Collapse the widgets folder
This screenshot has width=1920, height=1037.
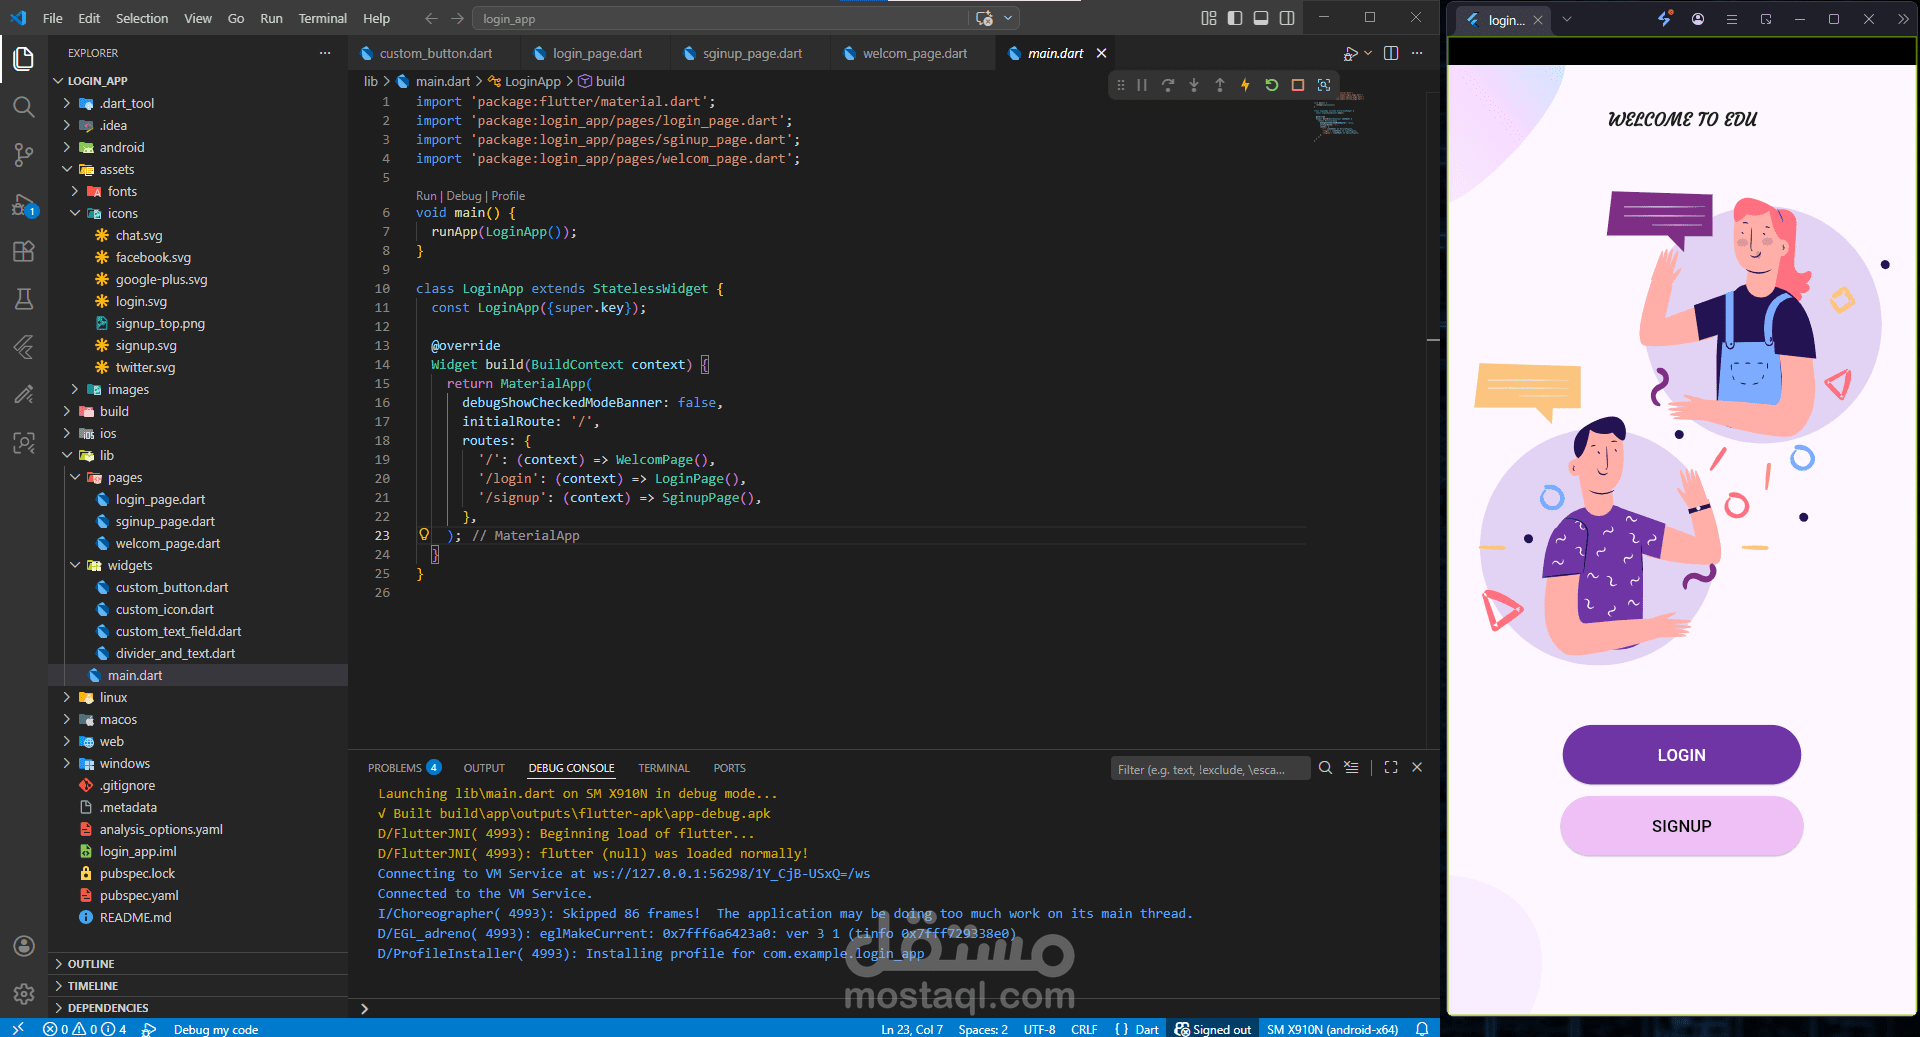130,565
